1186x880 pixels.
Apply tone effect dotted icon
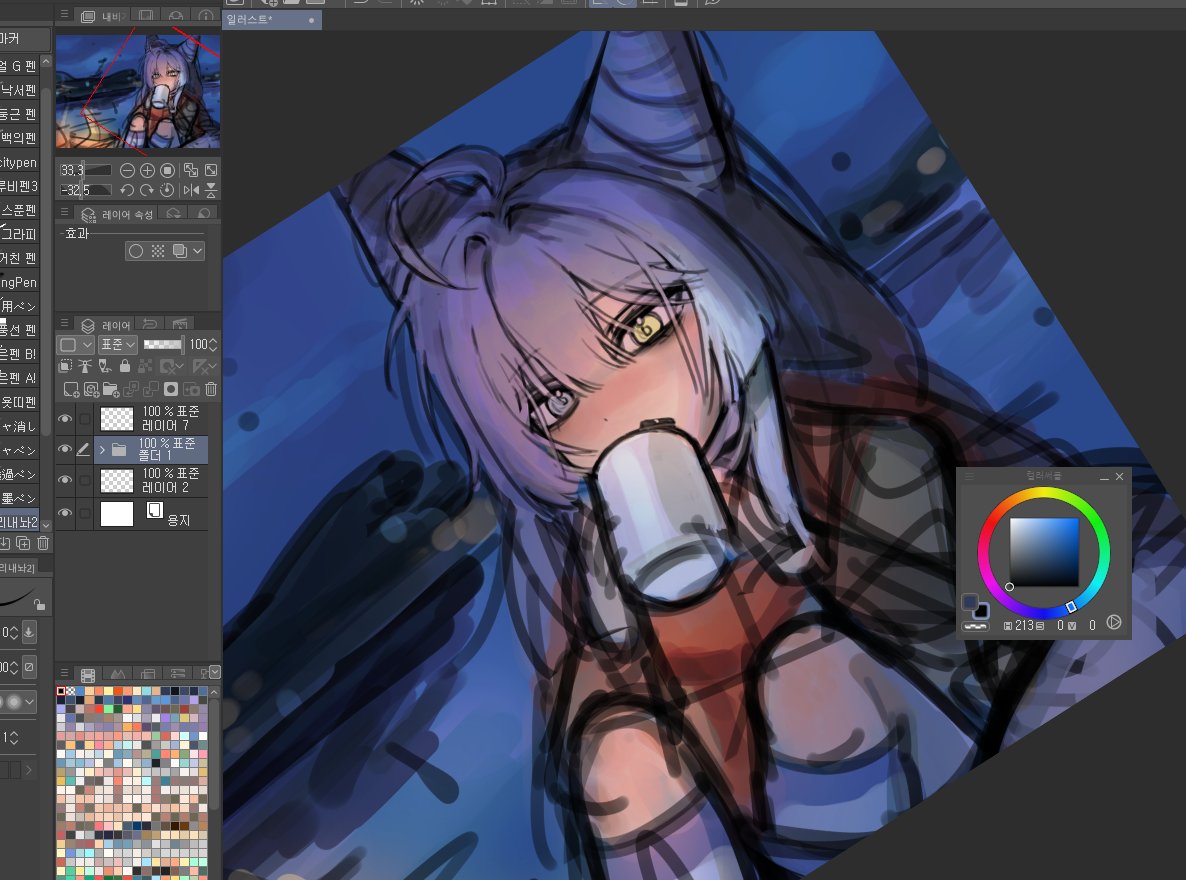coord(157,251)
